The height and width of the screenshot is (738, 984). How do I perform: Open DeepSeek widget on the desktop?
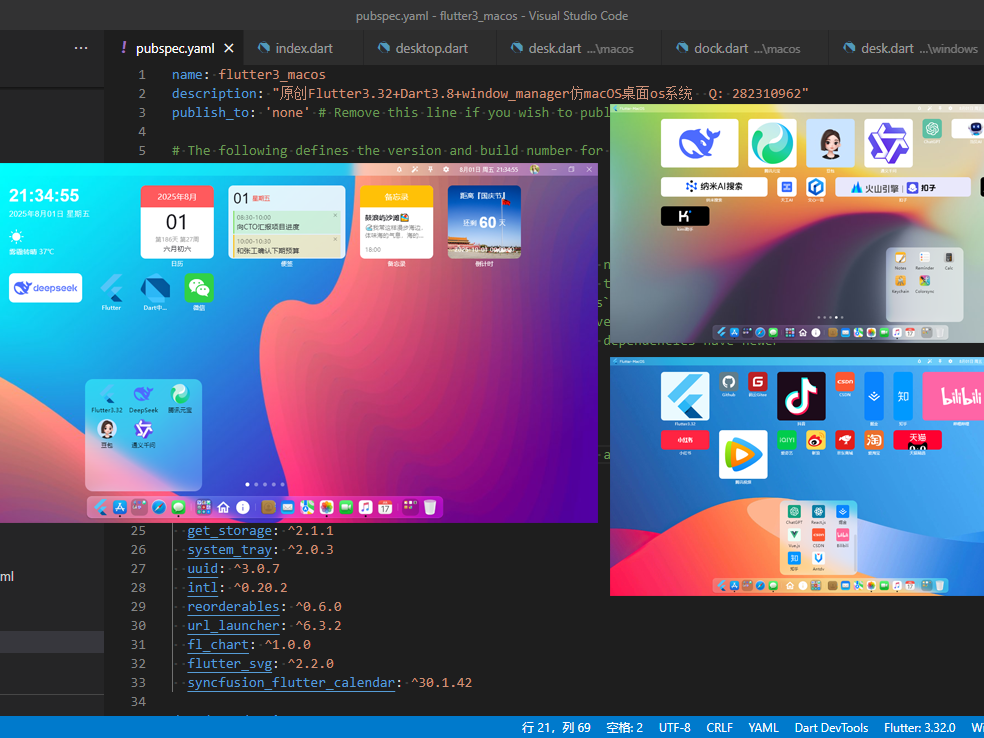coord(45,288)
